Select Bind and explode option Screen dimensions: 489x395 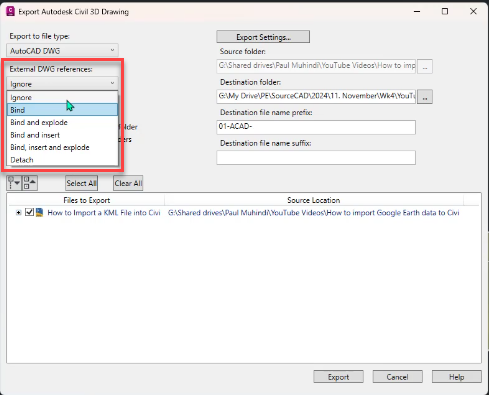[62, 122]
